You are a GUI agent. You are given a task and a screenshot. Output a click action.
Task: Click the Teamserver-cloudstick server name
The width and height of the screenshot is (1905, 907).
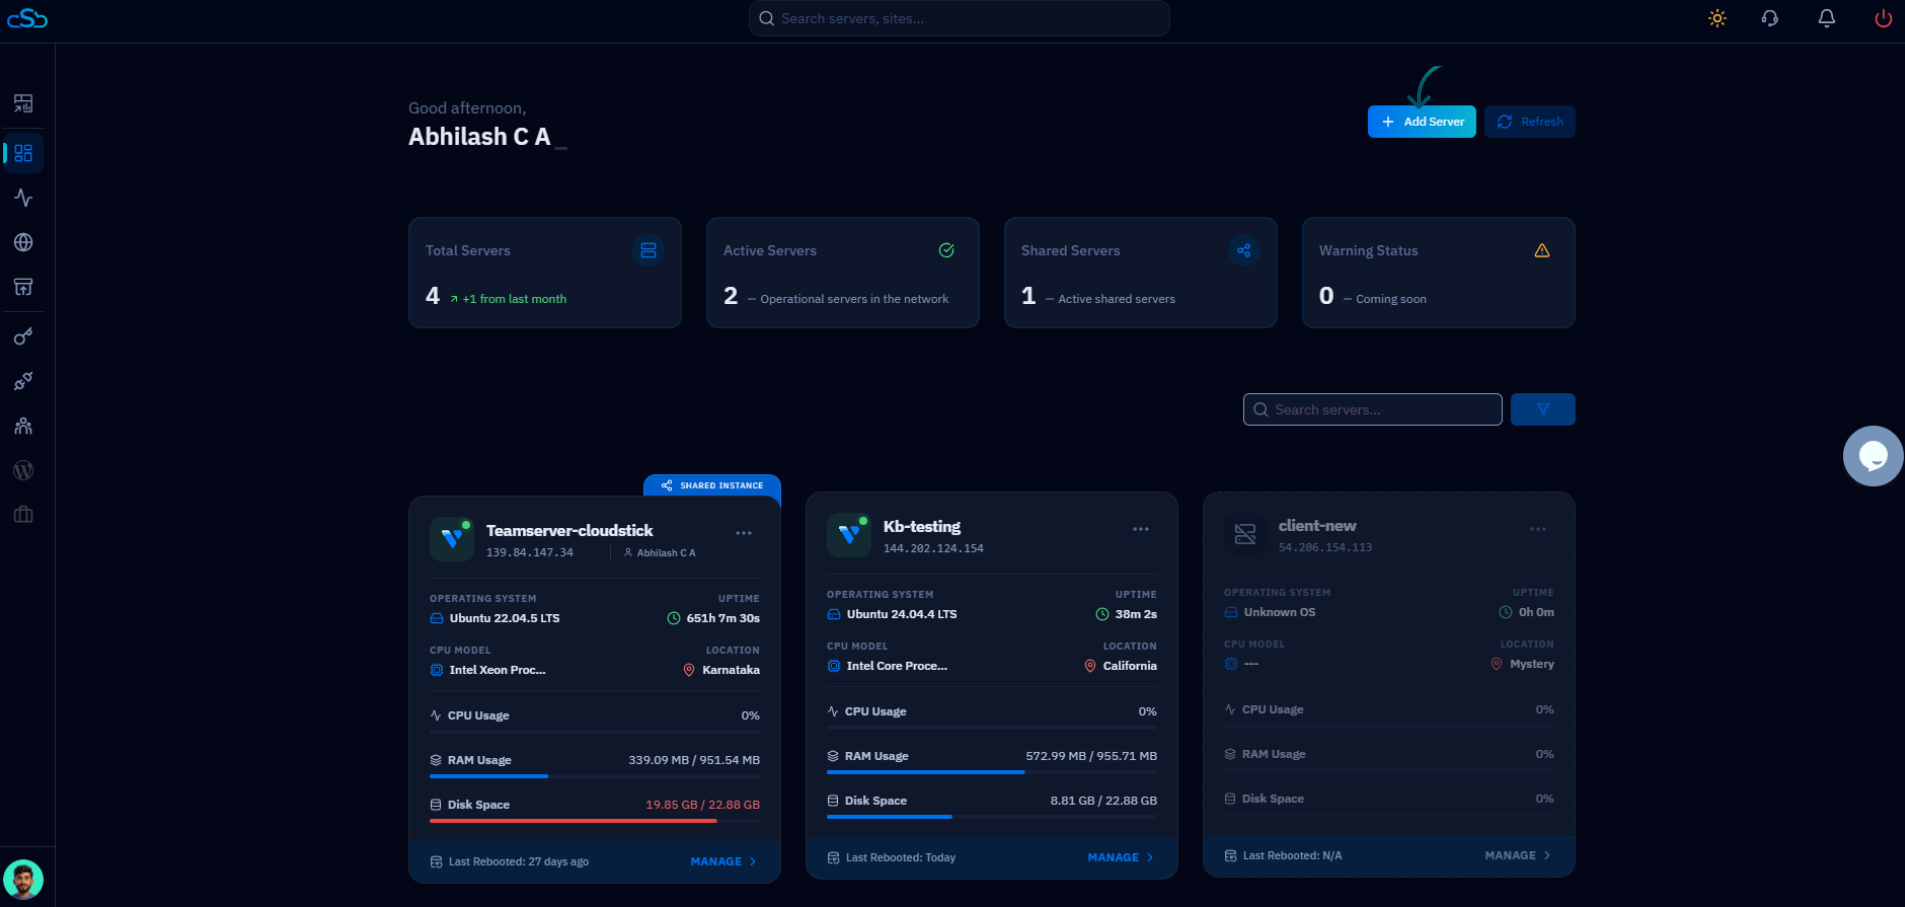click(x=569, y=530)
